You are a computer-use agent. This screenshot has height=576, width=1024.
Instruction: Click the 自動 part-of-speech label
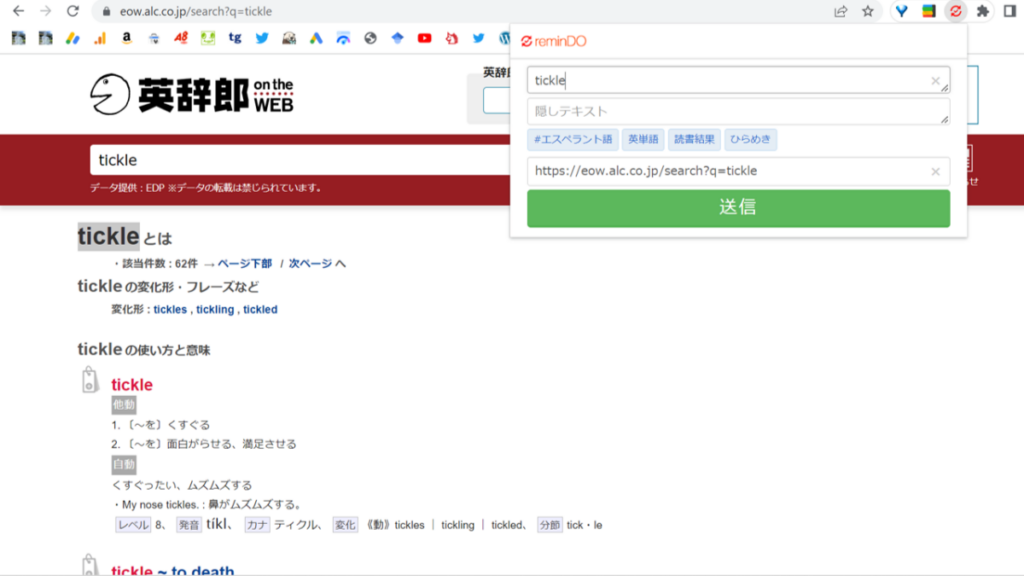tap(123, 465)
